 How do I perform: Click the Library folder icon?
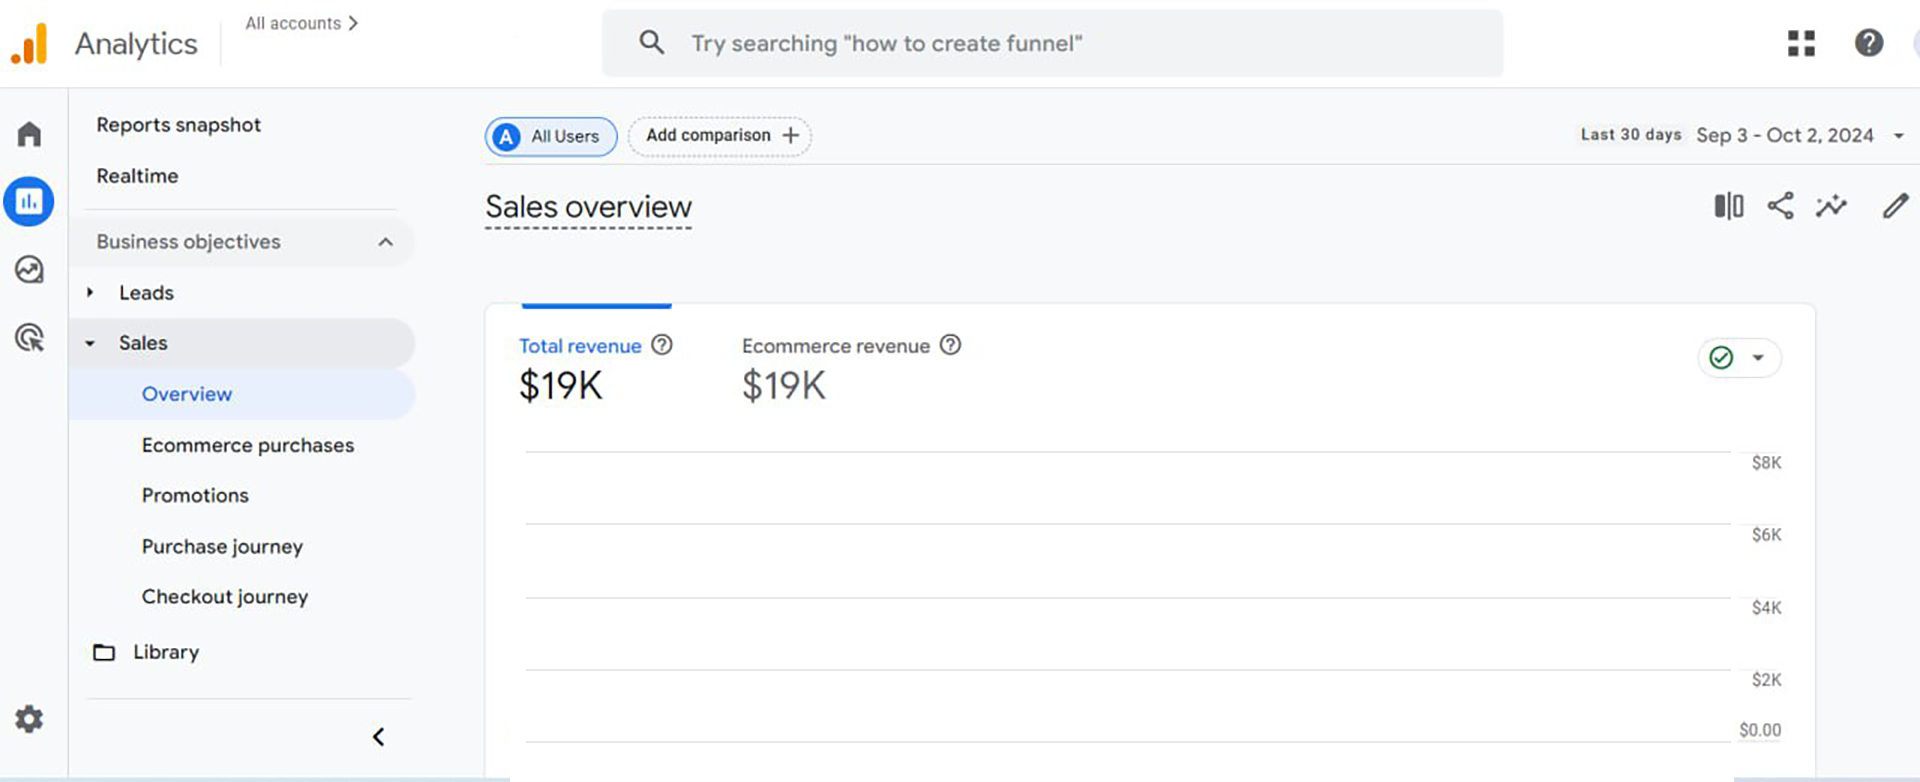104,652
